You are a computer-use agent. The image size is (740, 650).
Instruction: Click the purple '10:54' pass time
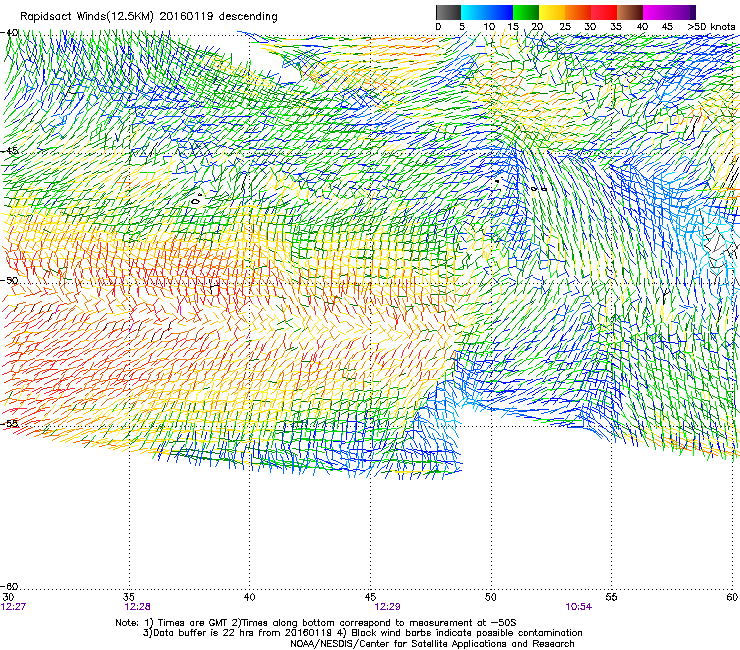[x=579, y=607]
